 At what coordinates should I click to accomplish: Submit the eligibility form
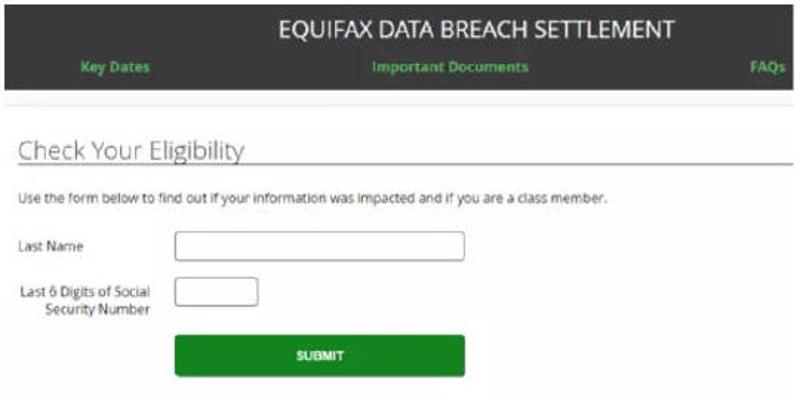tap(319, 355)
